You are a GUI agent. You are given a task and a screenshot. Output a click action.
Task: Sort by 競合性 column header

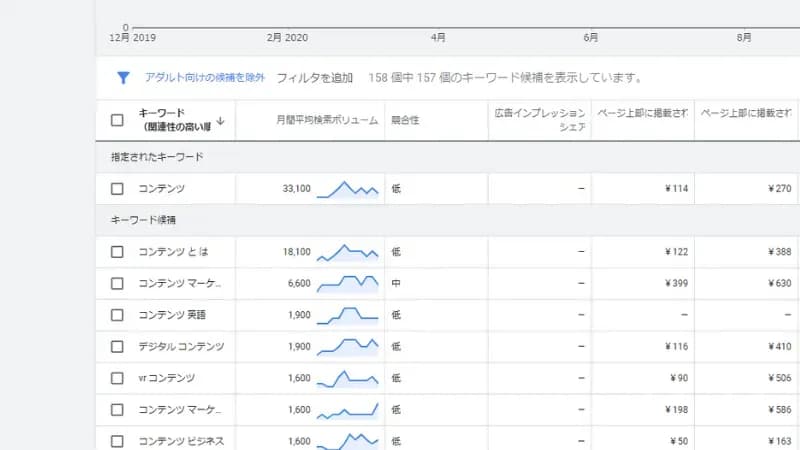[x=405, y=120]
